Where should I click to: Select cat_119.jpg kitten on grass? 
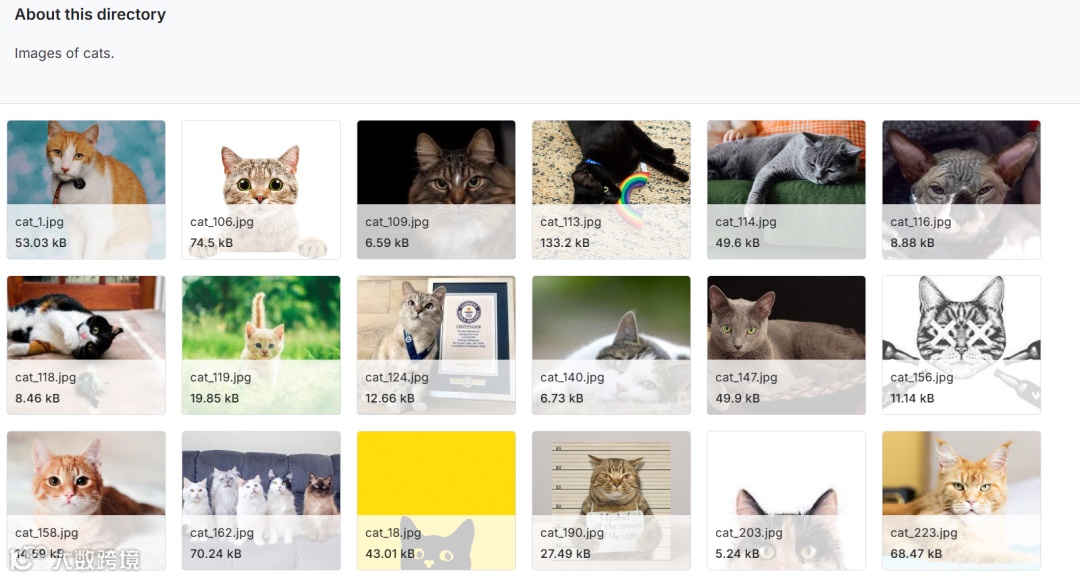[261, 346]
